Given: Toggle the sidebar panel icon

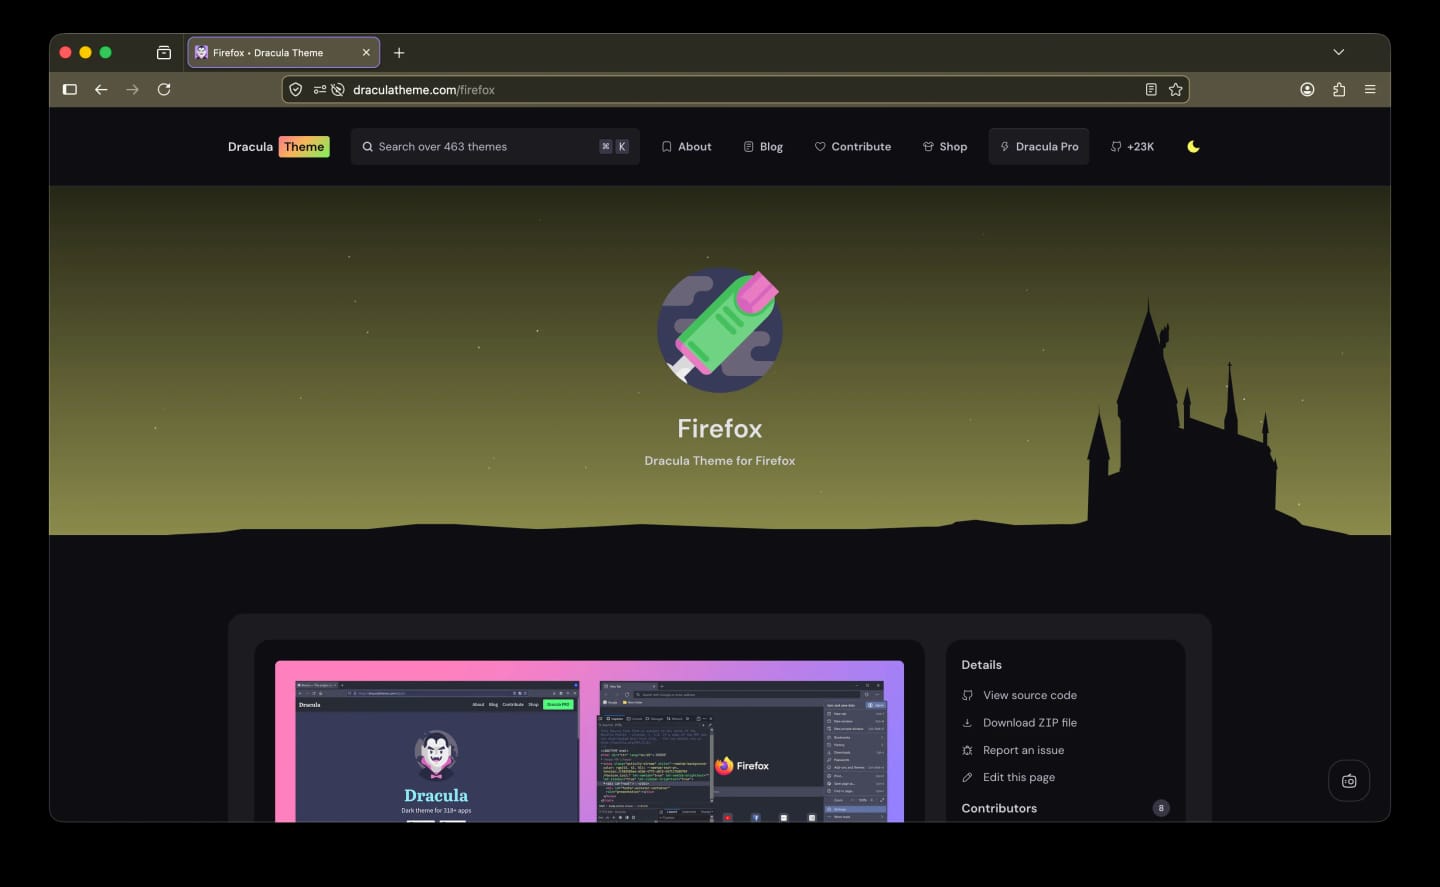Looking at the screenshot, I should (x=70, y=89).
